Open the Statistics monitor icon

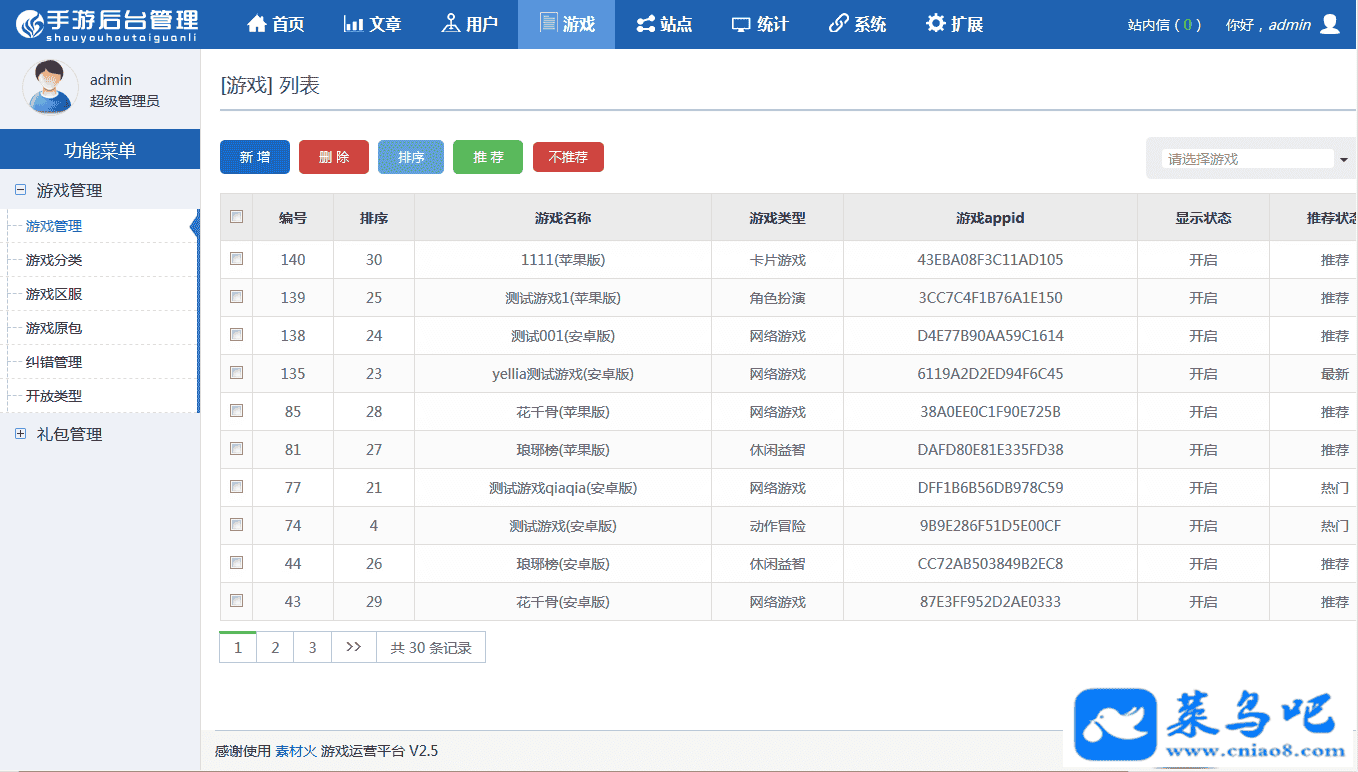coord(741,24)
